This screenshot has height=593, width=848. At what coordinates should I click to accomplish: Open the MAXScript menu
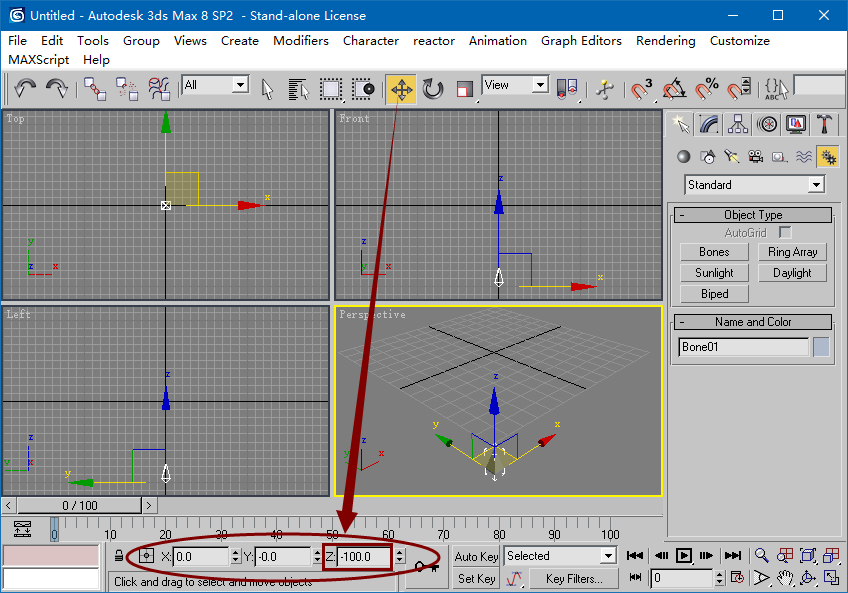tap(38, 60)
